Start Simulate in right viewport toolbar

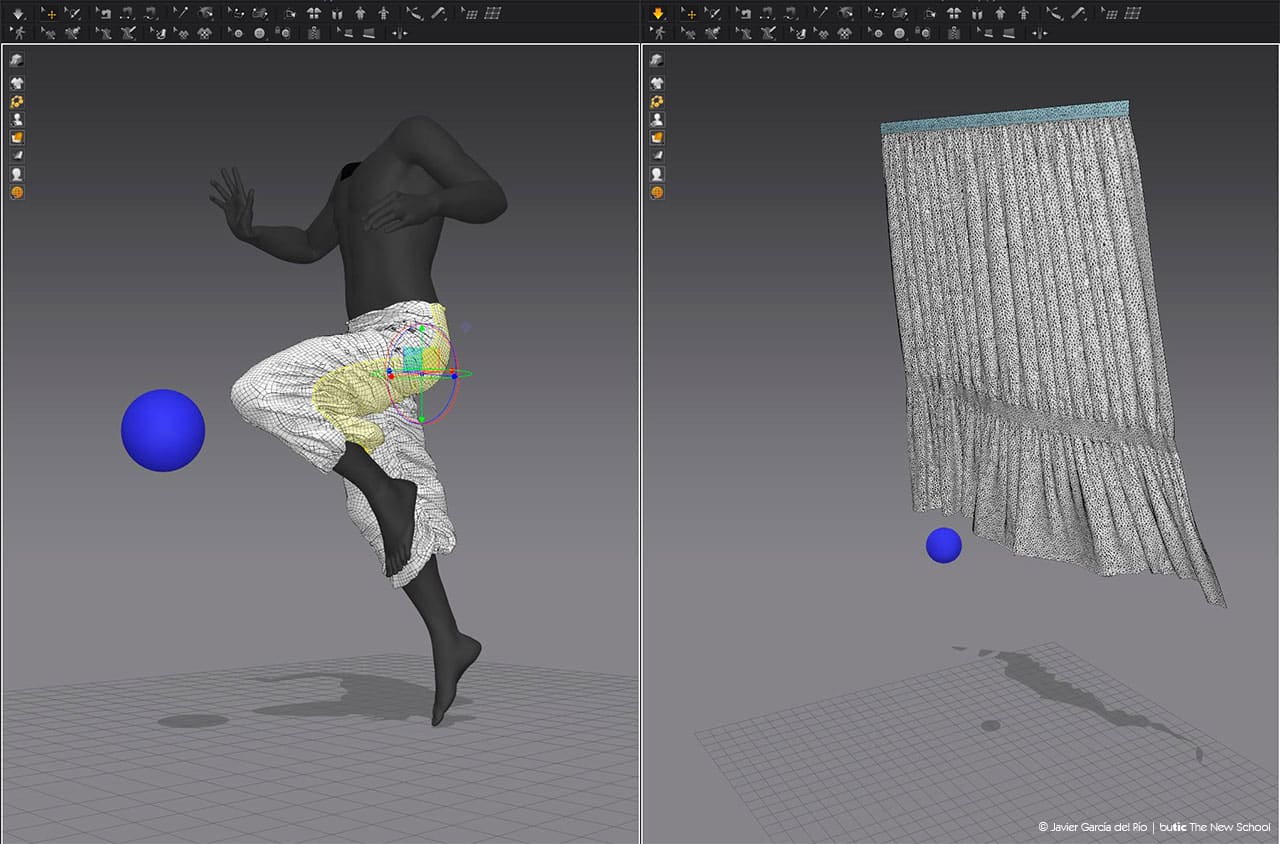pyautogui.click(x=657, y=14)
